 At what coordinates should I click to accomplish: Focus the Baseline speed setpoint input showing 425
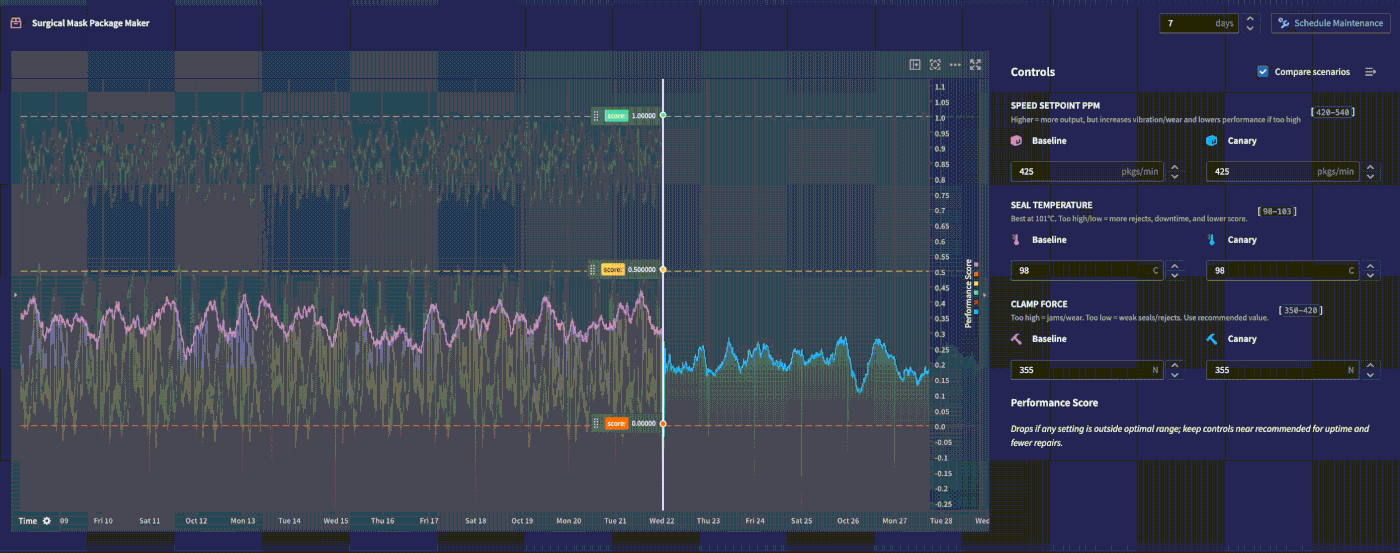click(x=1088, y=172)
